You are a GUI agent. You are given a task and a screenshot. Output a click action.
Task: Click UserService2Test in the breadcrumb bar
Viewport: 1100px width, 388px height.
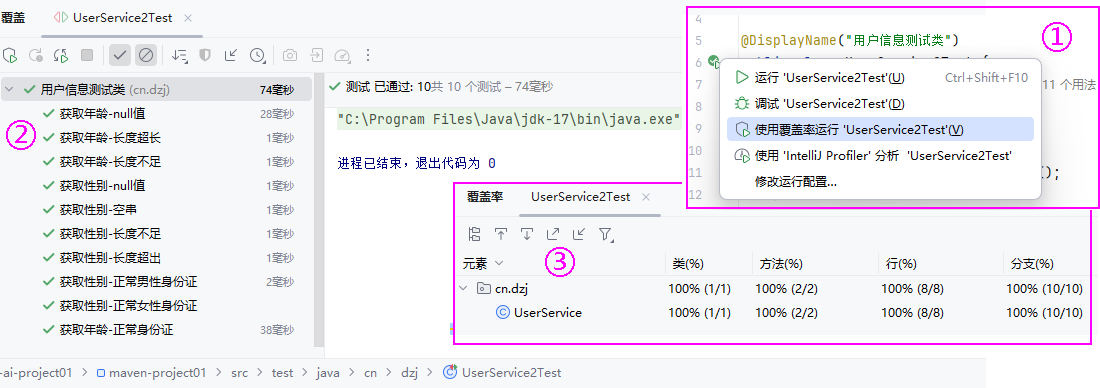pyautogui.click(x=511, y=373)
